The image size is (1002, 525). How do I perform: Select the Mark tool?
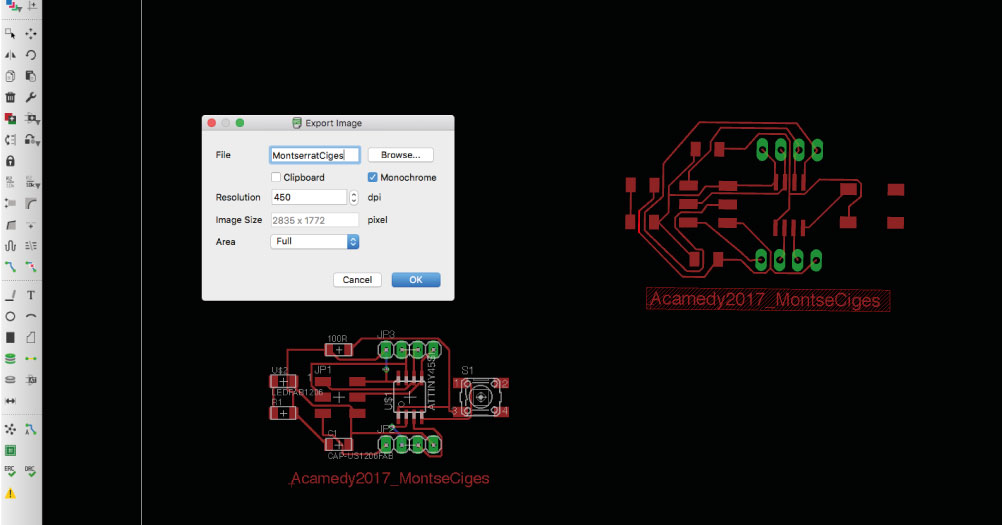(x=31, y=6)
